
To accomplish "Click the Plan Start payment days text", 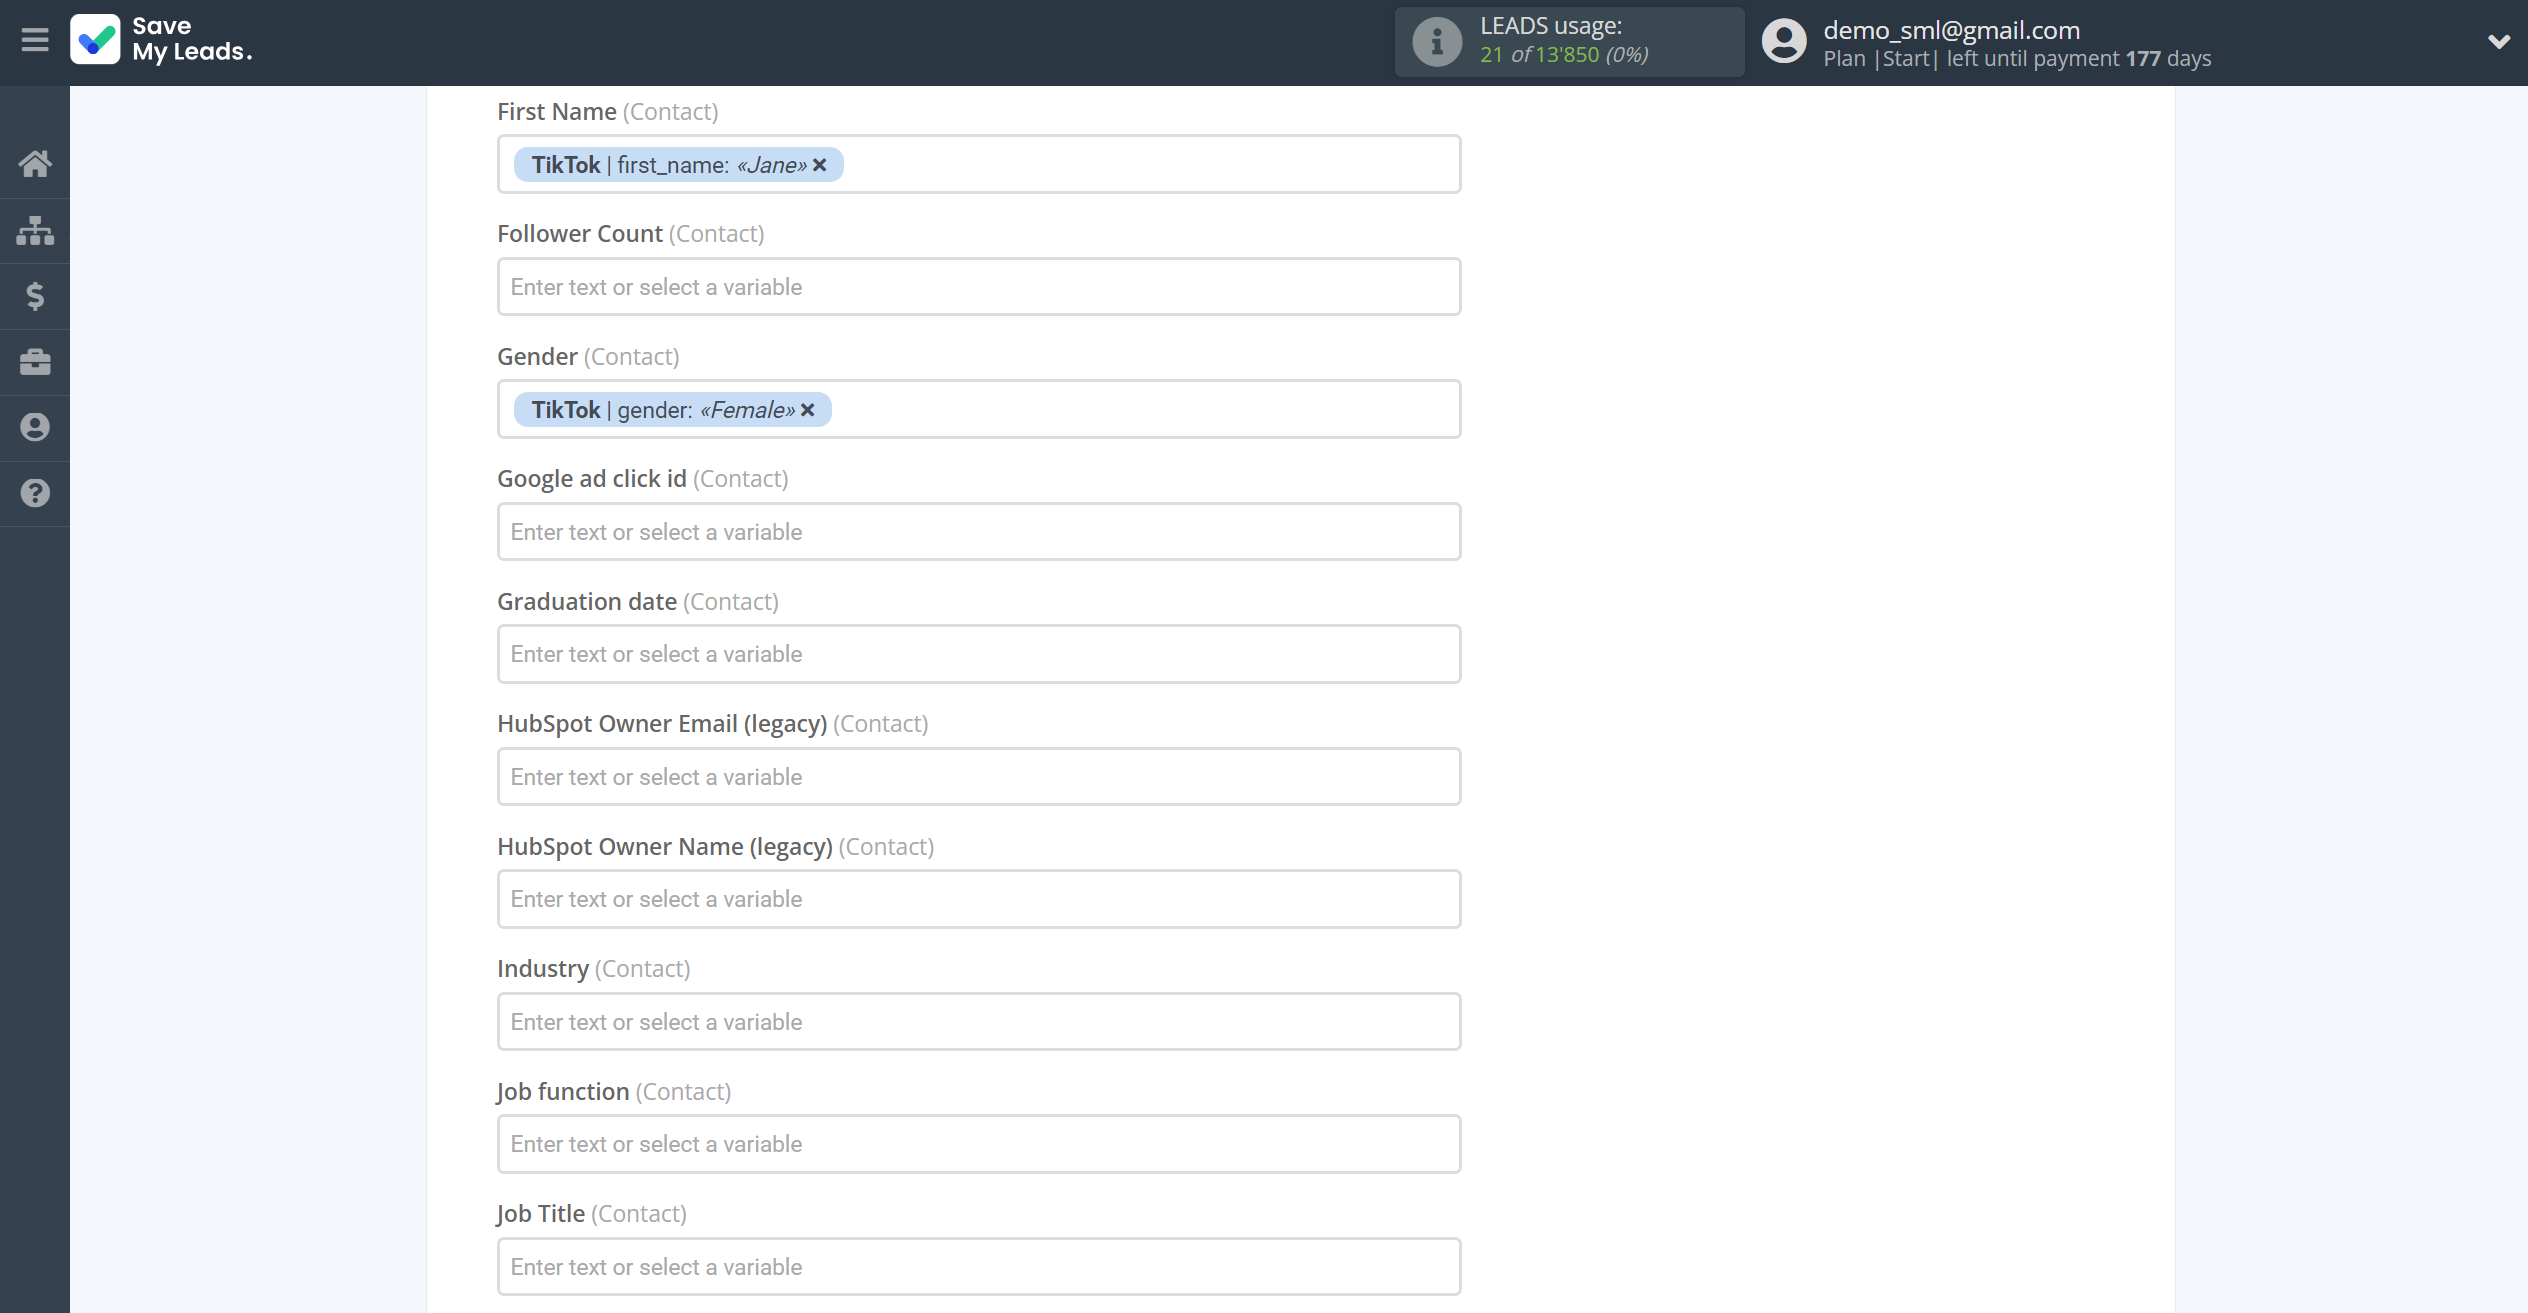I will point(2017,59).
